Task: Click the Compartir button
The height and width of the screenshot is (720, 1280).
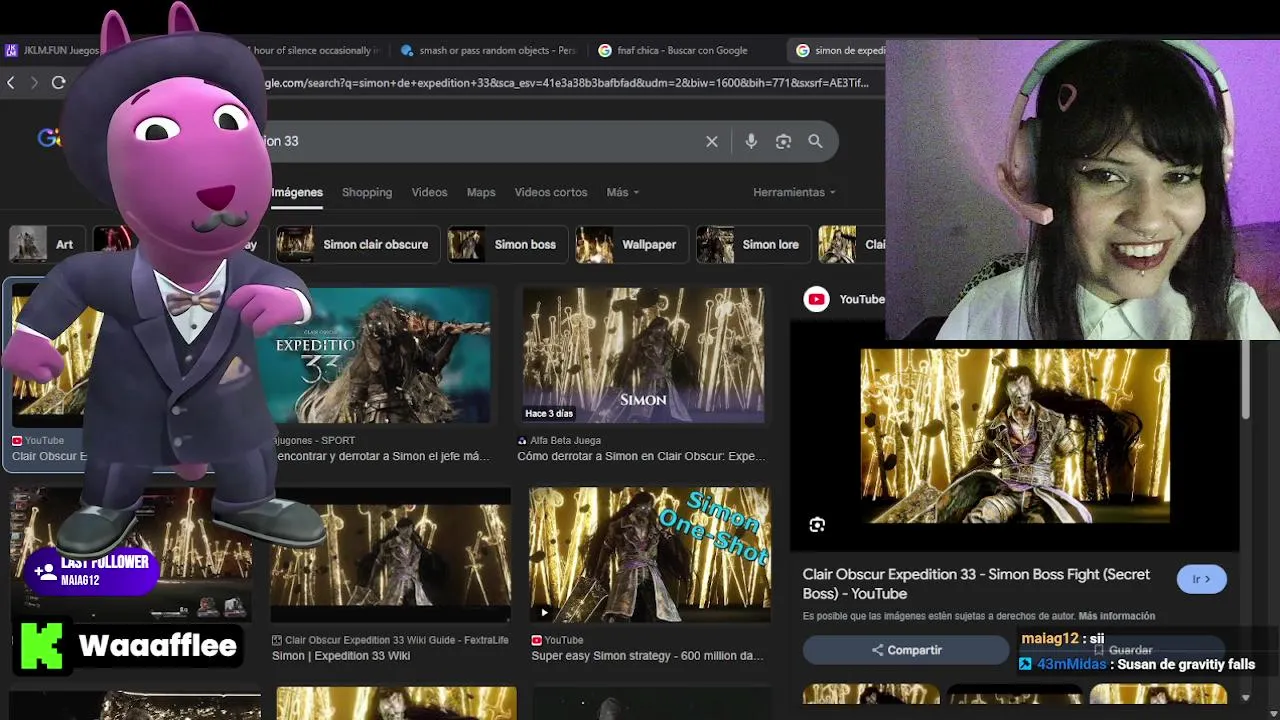Action: [x=906, y=650]
